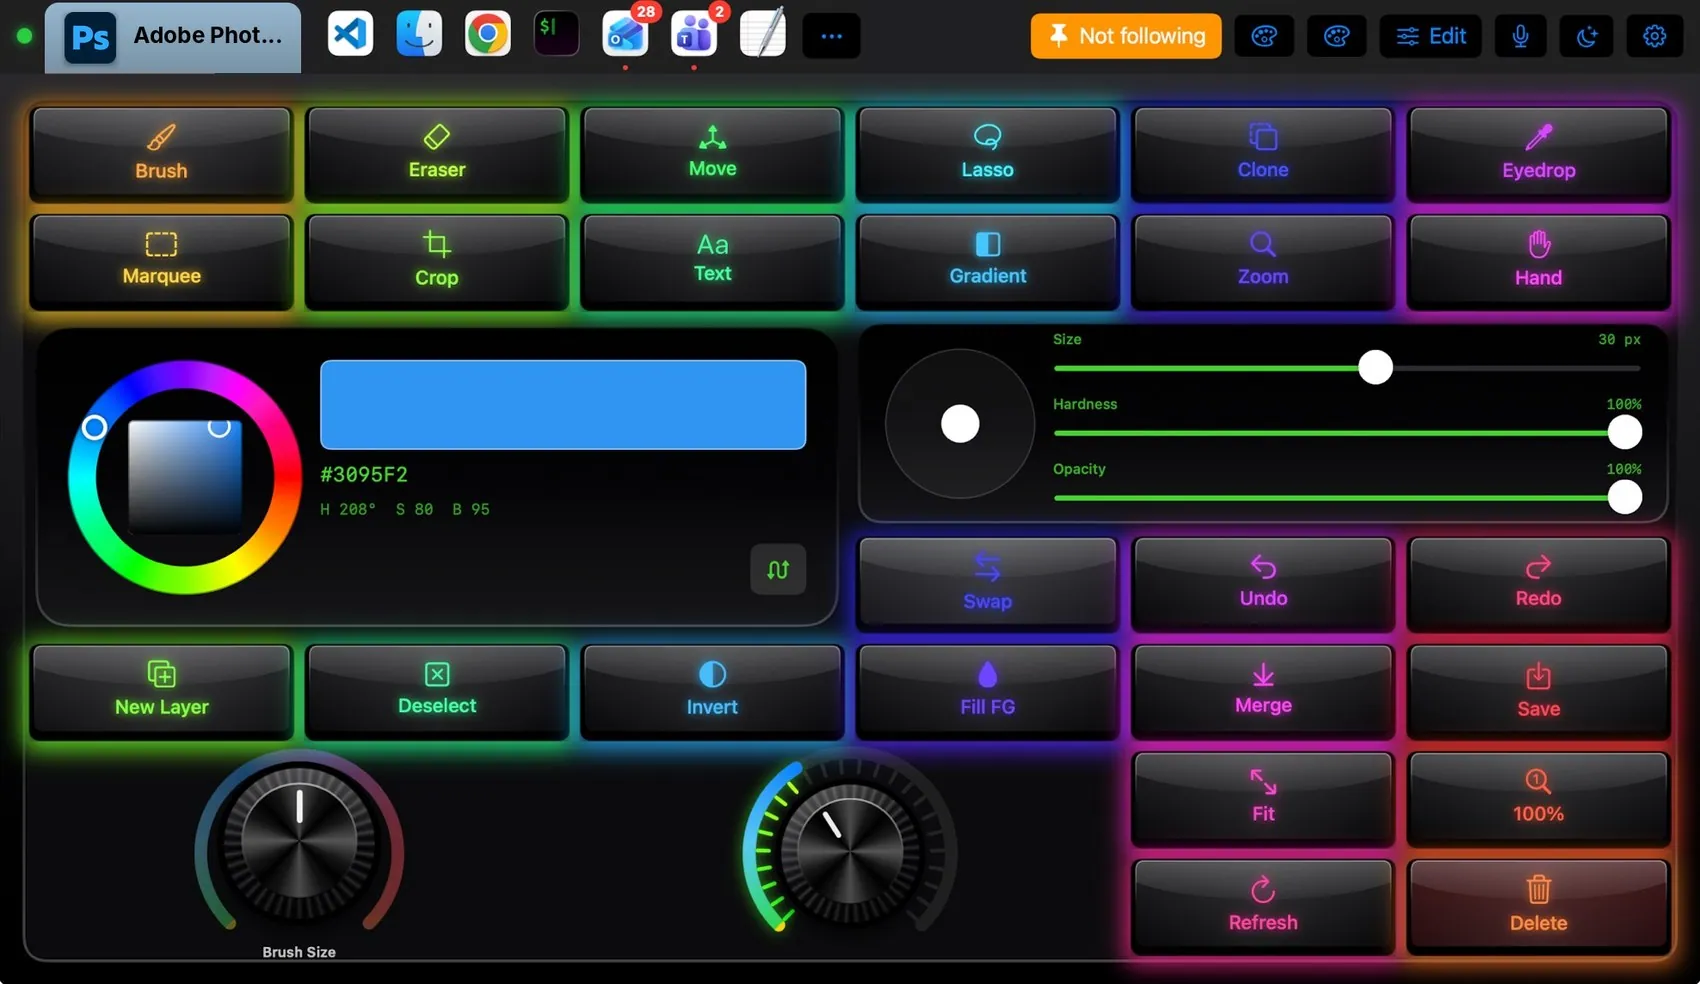Toggle the Not following pin button
This screenshot has width=1700, height=984.
click(1126, 36)
